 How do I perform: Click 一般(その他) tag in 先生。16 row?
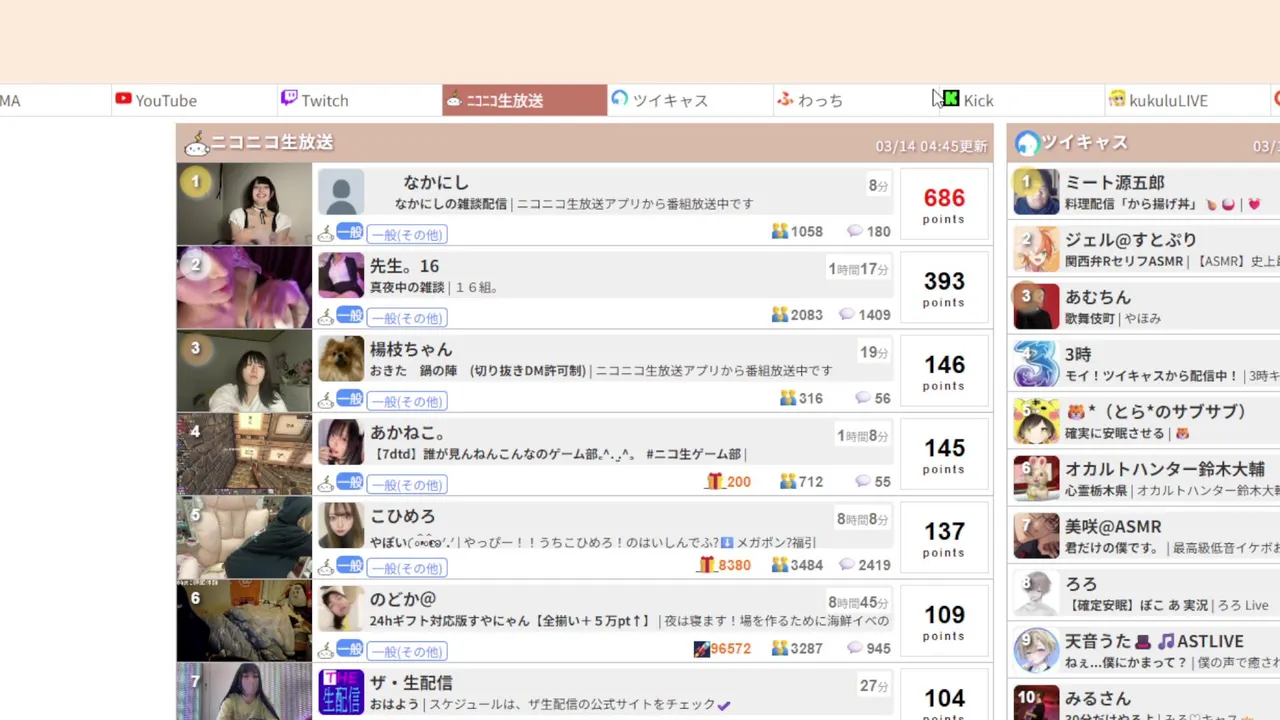click(406, 317)
